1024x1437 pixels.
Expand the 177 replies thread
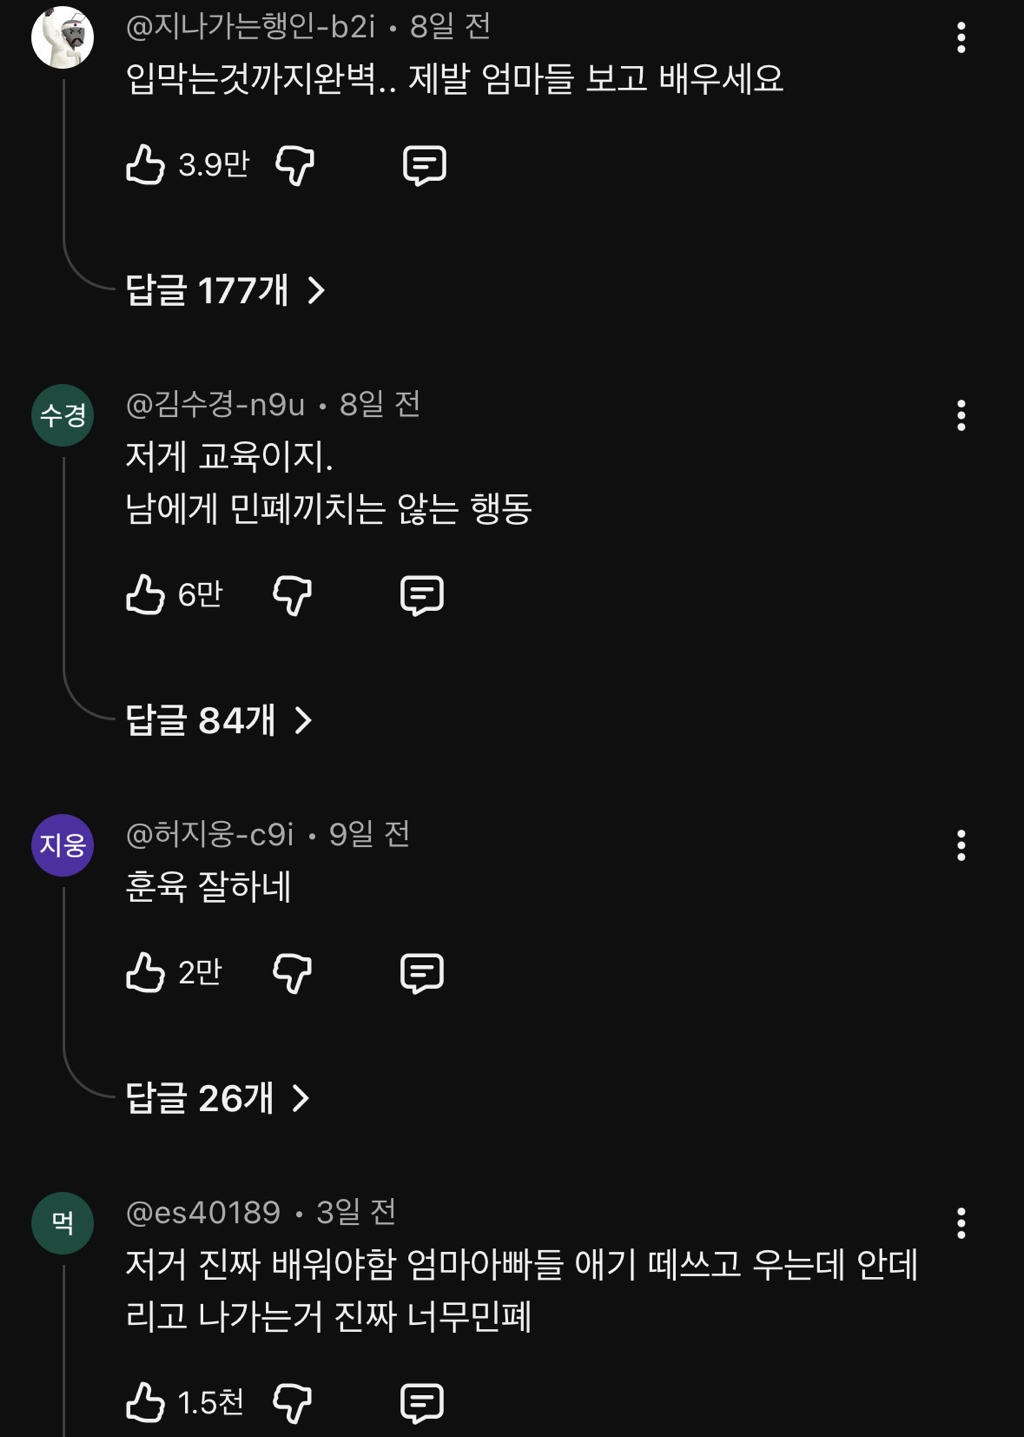[x=225, y=291]
